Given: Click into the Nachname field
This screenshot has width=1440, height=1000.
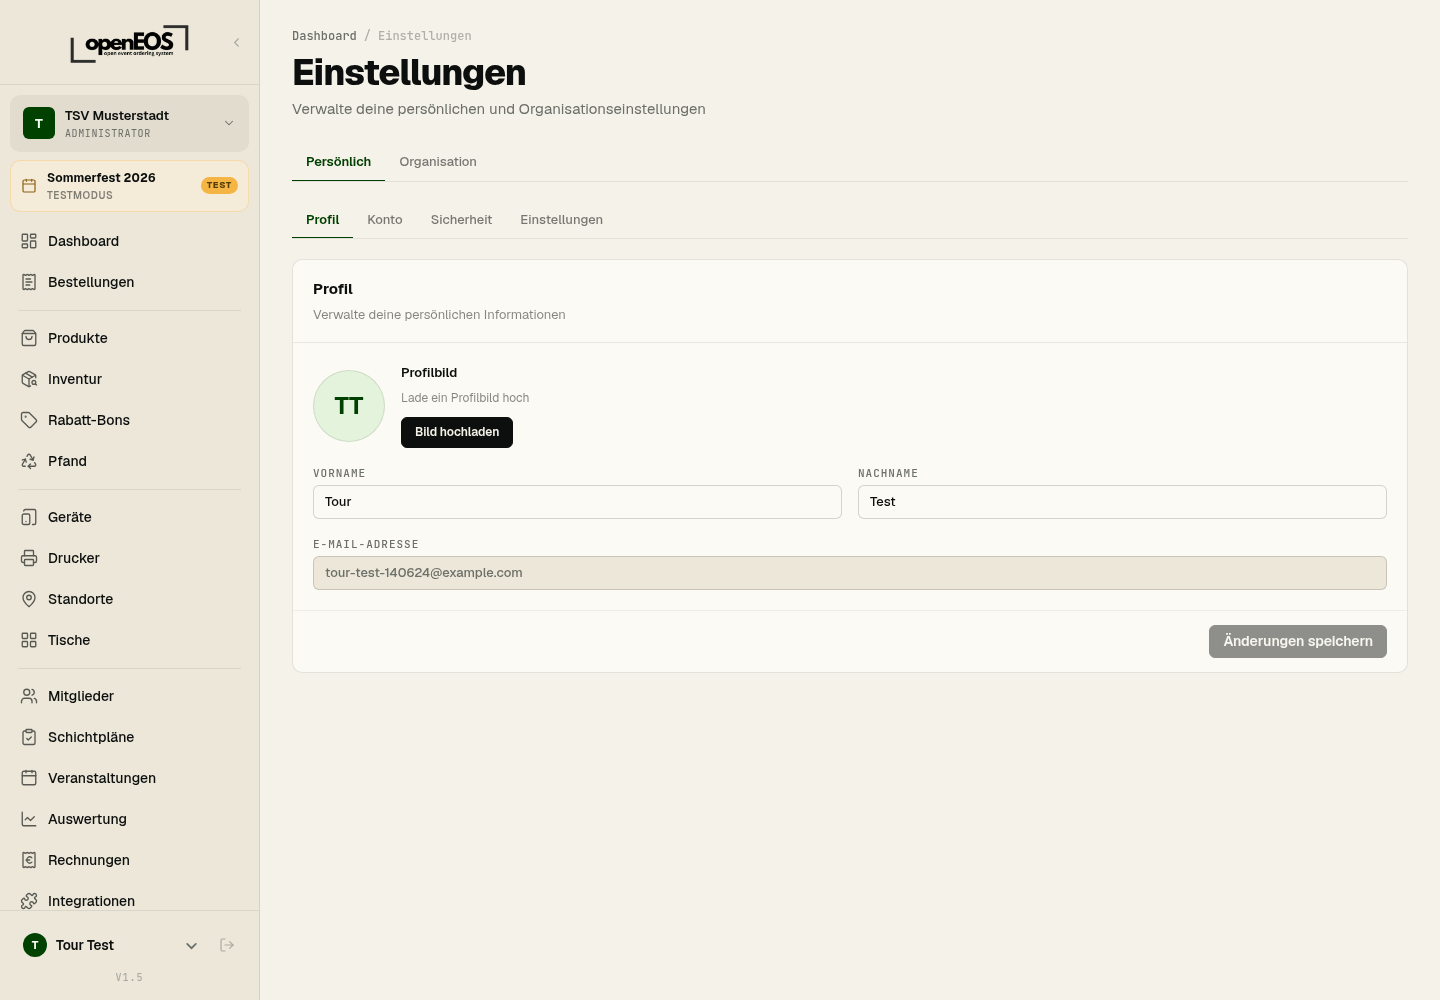Looking at the screenshot, I should coord(1122,502).
